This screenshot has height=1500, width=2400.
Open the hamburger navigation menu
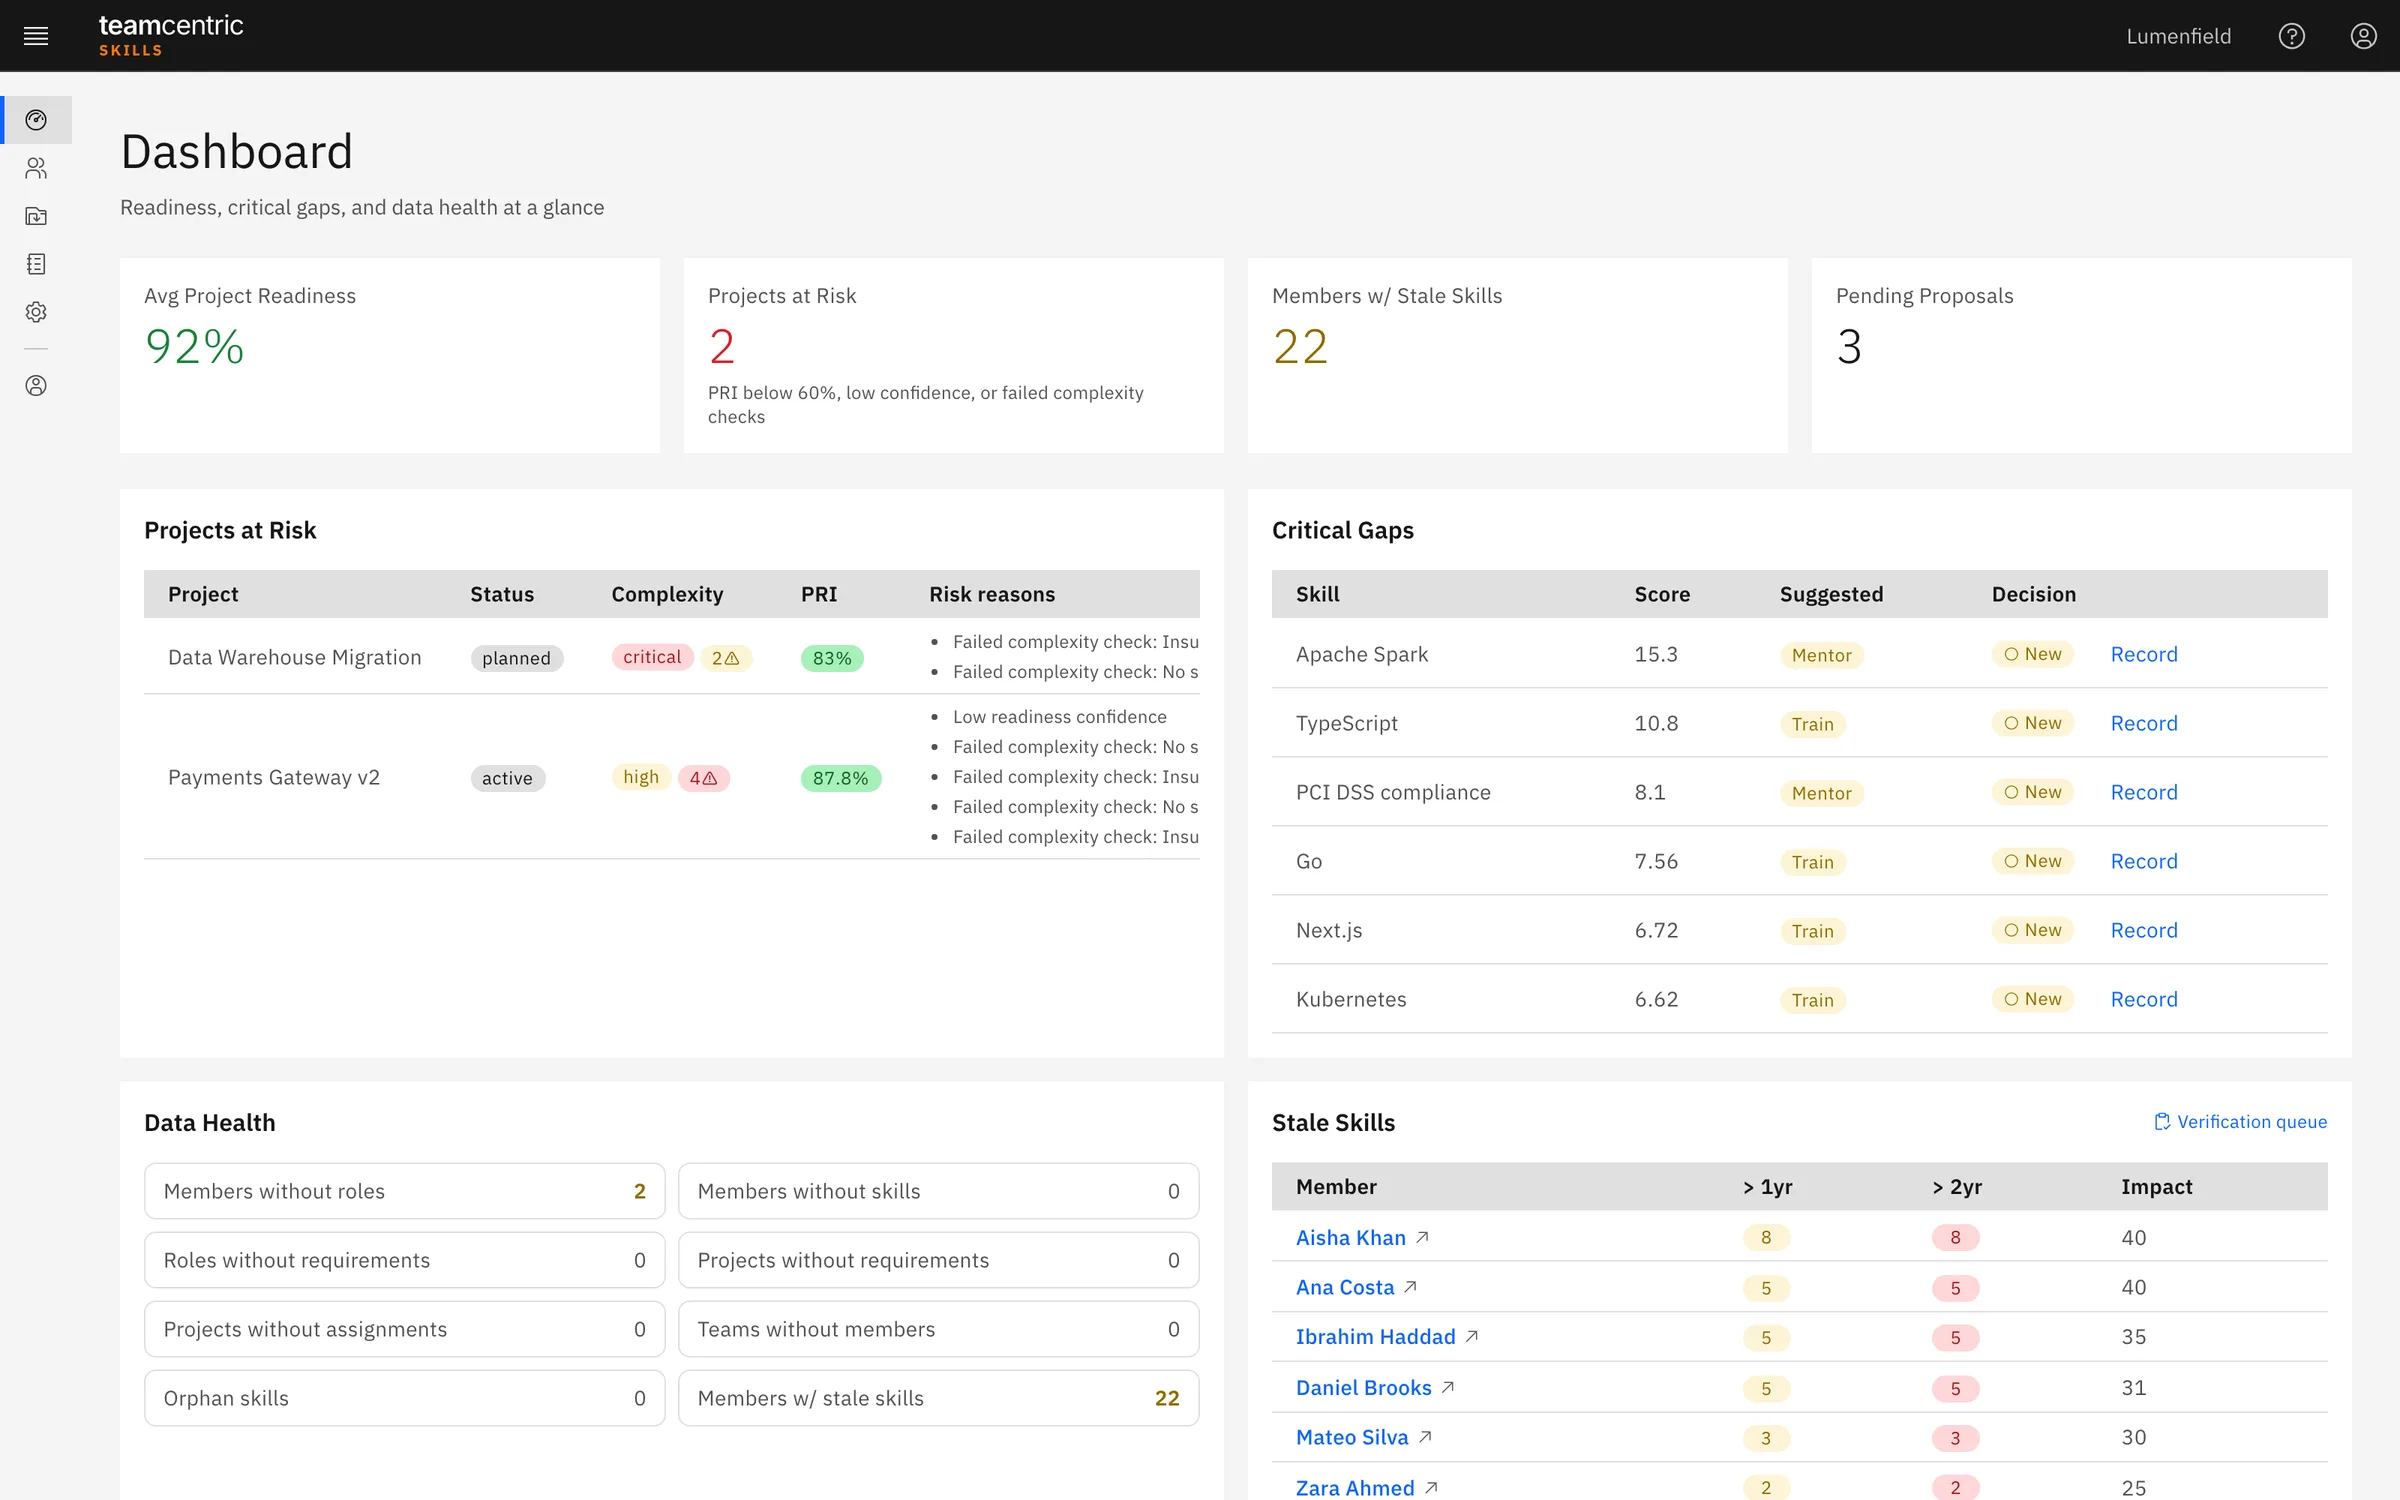pyautogui.click(x=36, y=36)
